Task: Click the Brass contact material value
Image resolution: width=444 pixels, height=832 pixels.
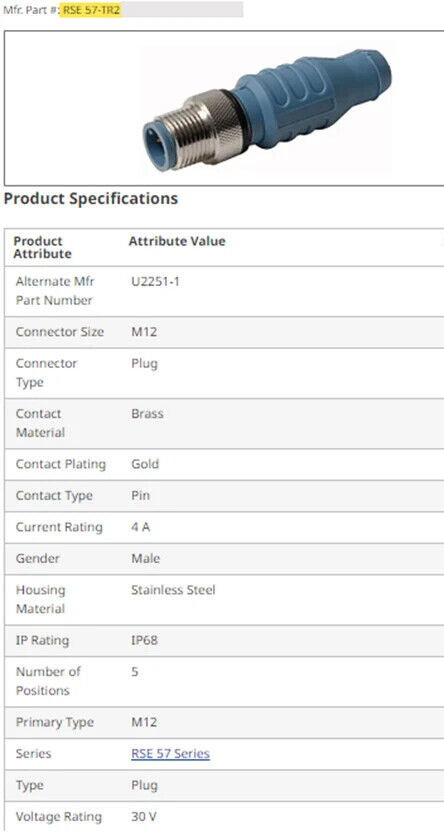Action: pos(147,414)
